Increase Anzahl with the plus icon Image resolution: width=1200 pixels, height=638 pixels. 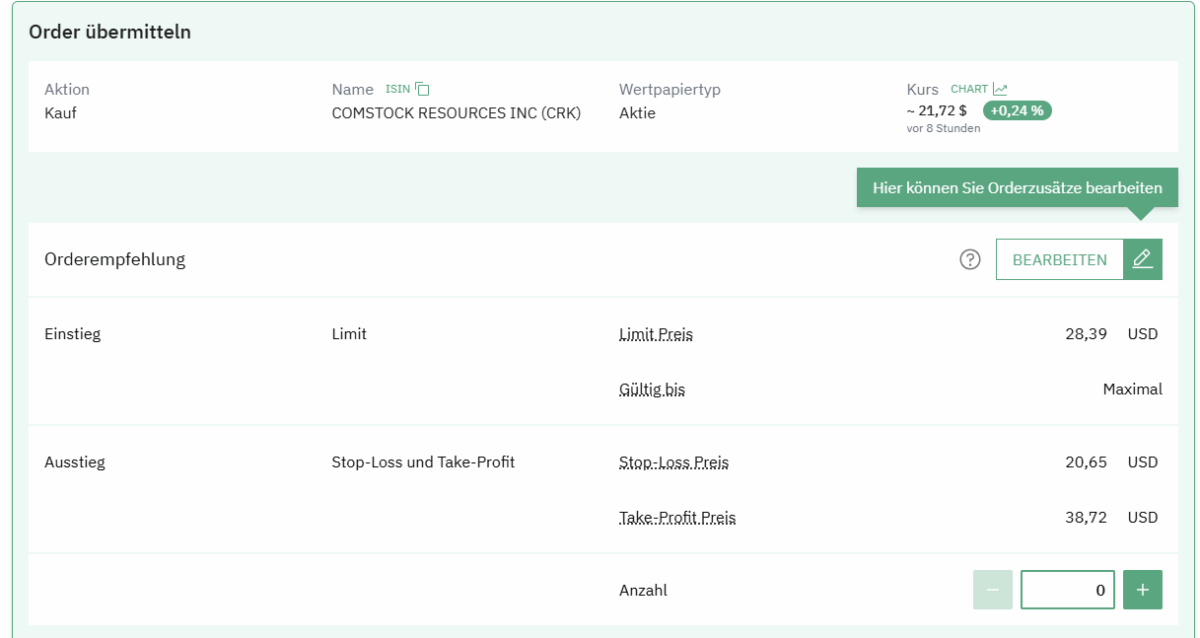pos(1142,590)
